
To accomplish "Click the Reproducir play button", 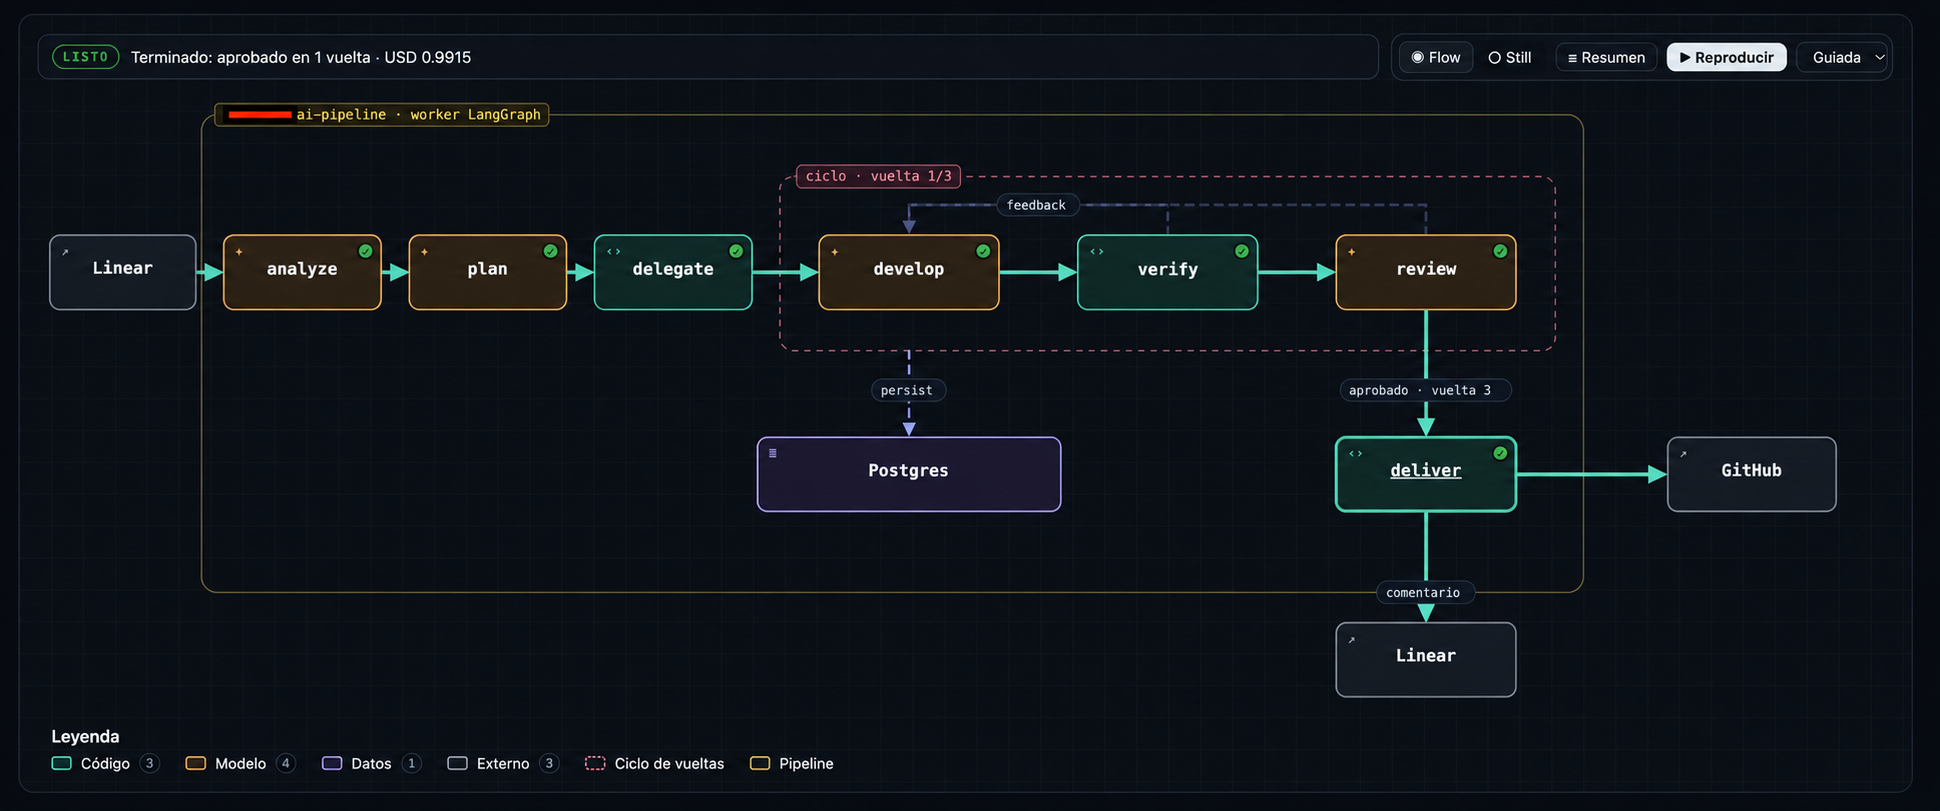I will (x=1726, y=57).
